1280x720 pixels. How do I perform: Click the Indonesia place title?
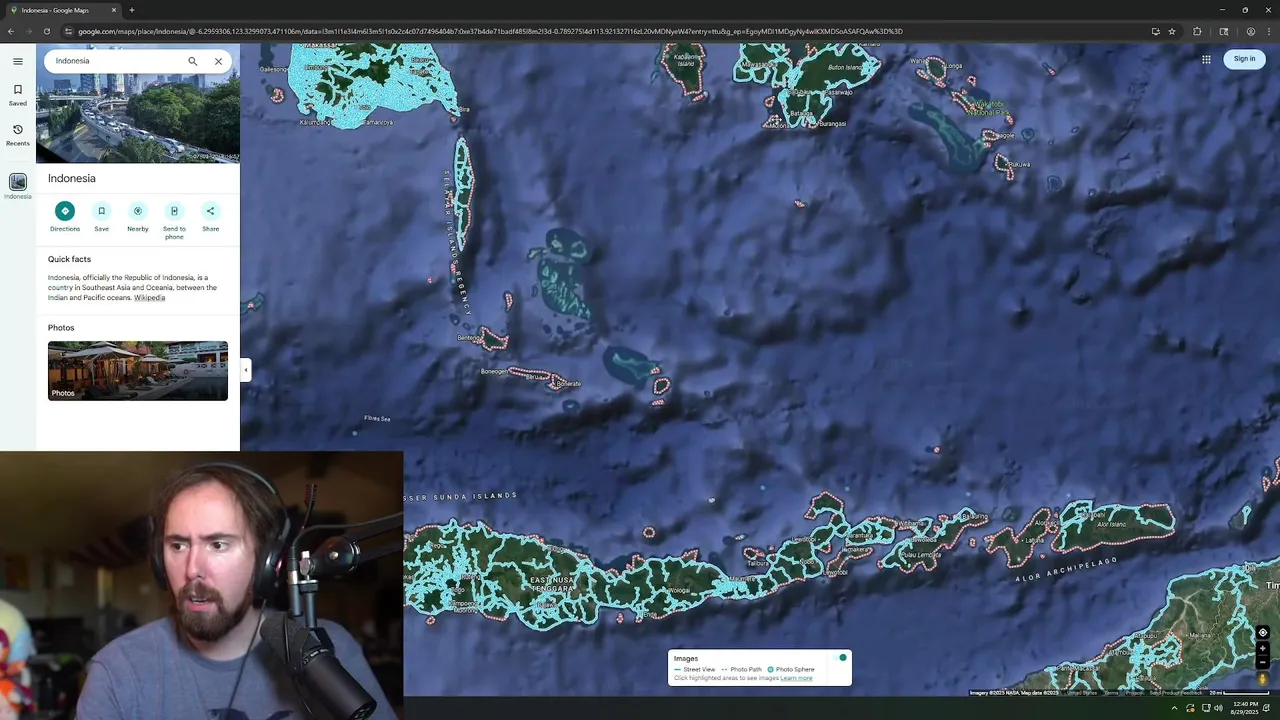pyautogui.click(x=72, y=178)
